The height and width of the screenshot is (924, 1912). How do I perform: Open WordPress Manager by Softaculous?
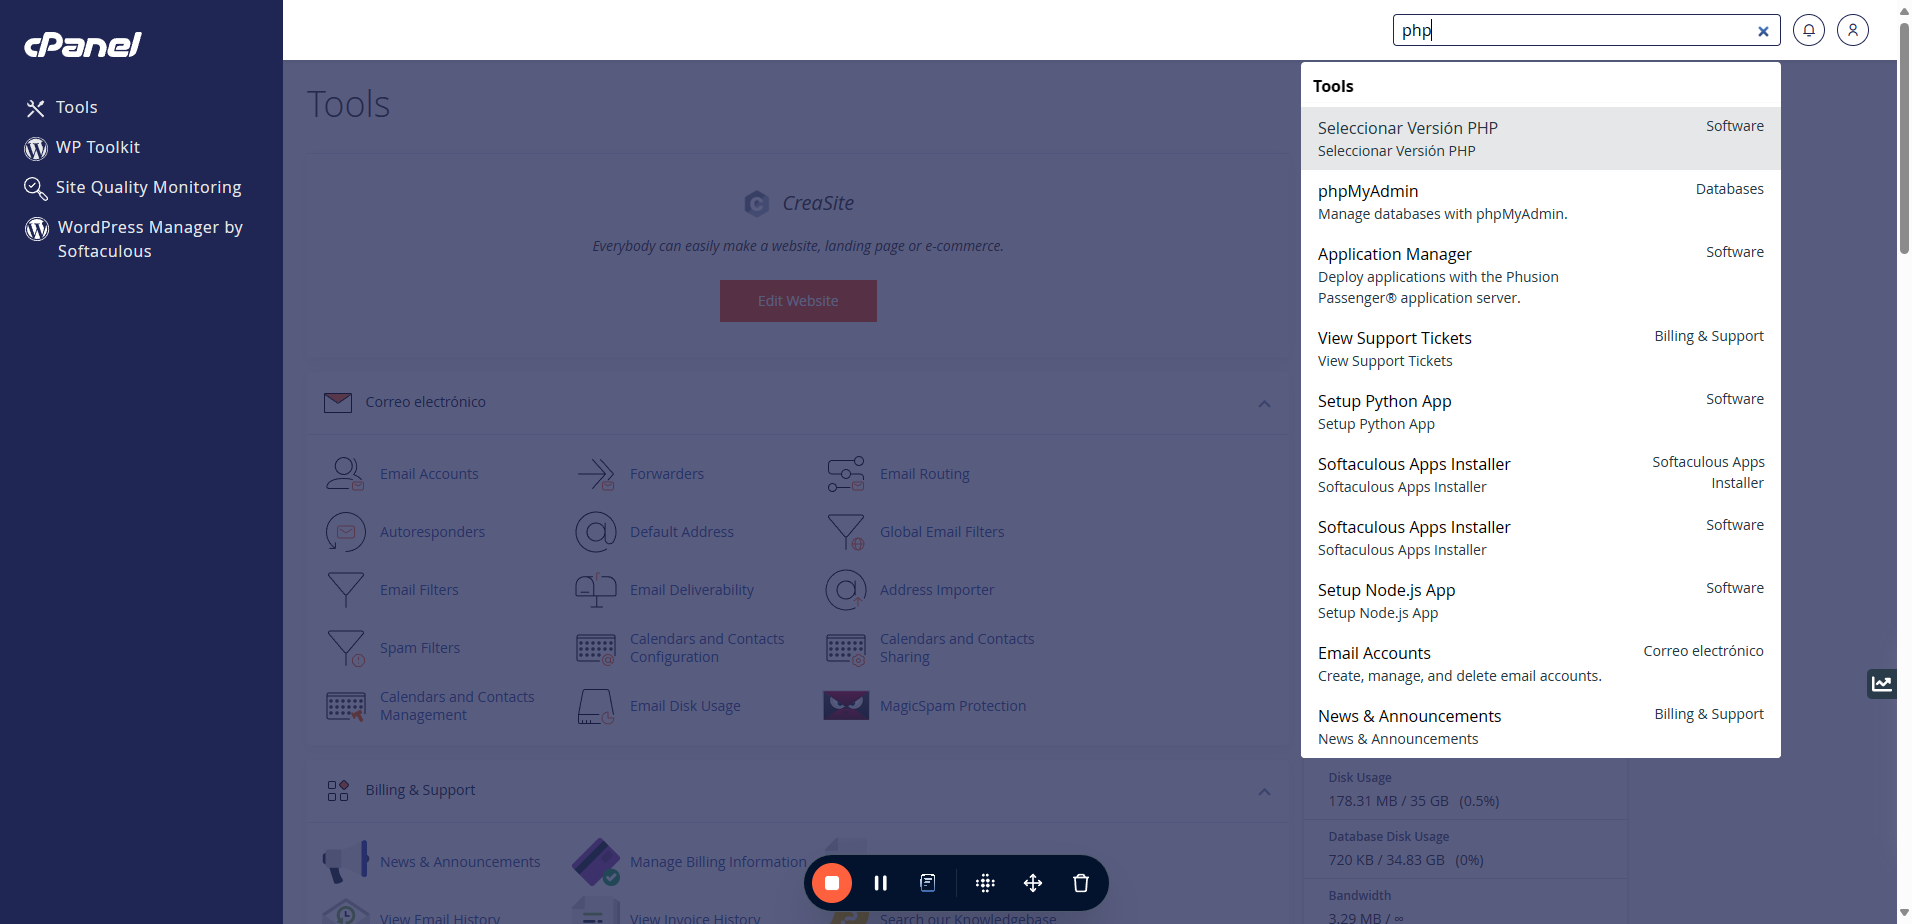pos(134,239)
